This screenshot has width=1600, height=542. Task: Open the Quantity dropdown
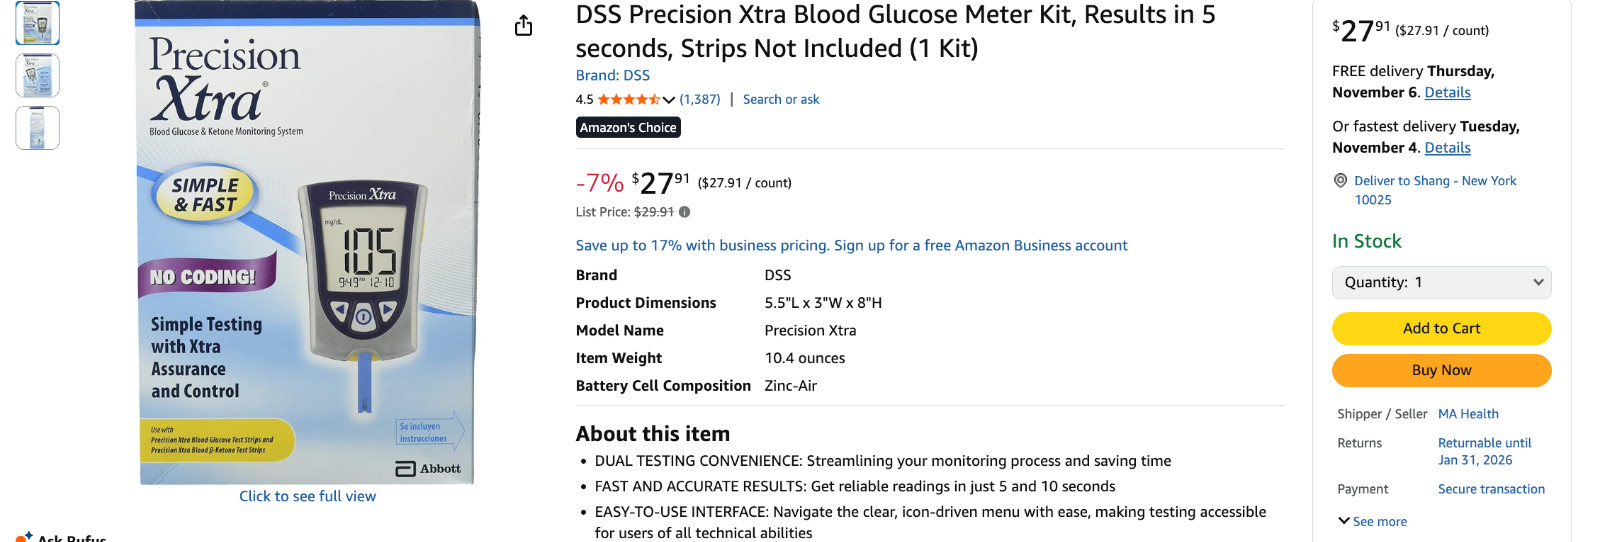pos(1441,283)
